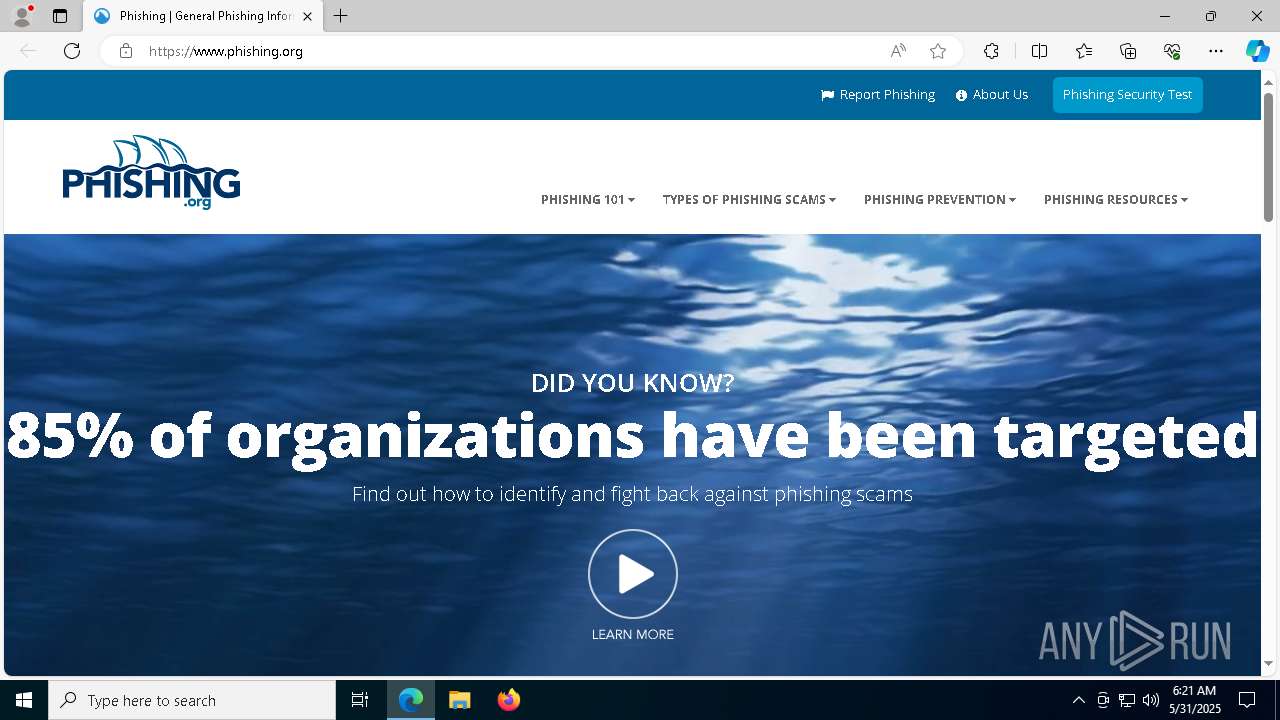Click DID YOU KNOW? heading
Viewport: 1280px width, 720px height.
pyautogui.click(x=633, y=382)
